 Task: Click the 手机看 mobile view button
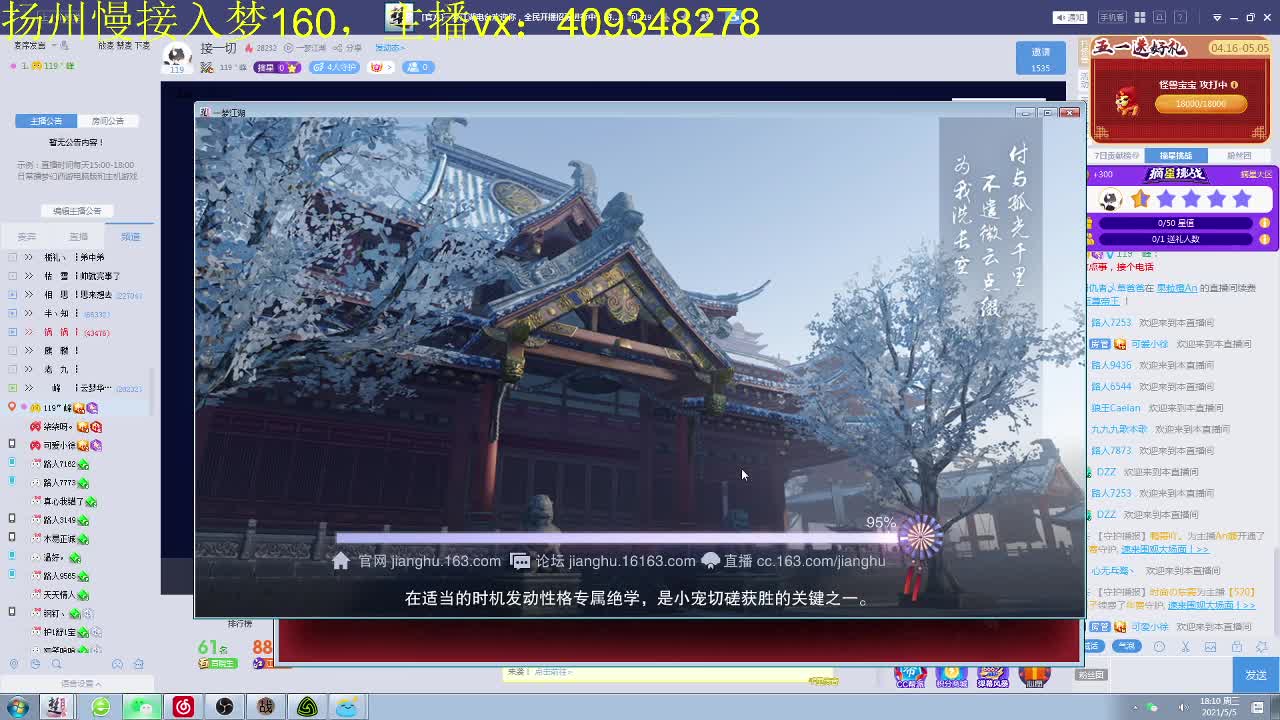[x=1111, y=17]
